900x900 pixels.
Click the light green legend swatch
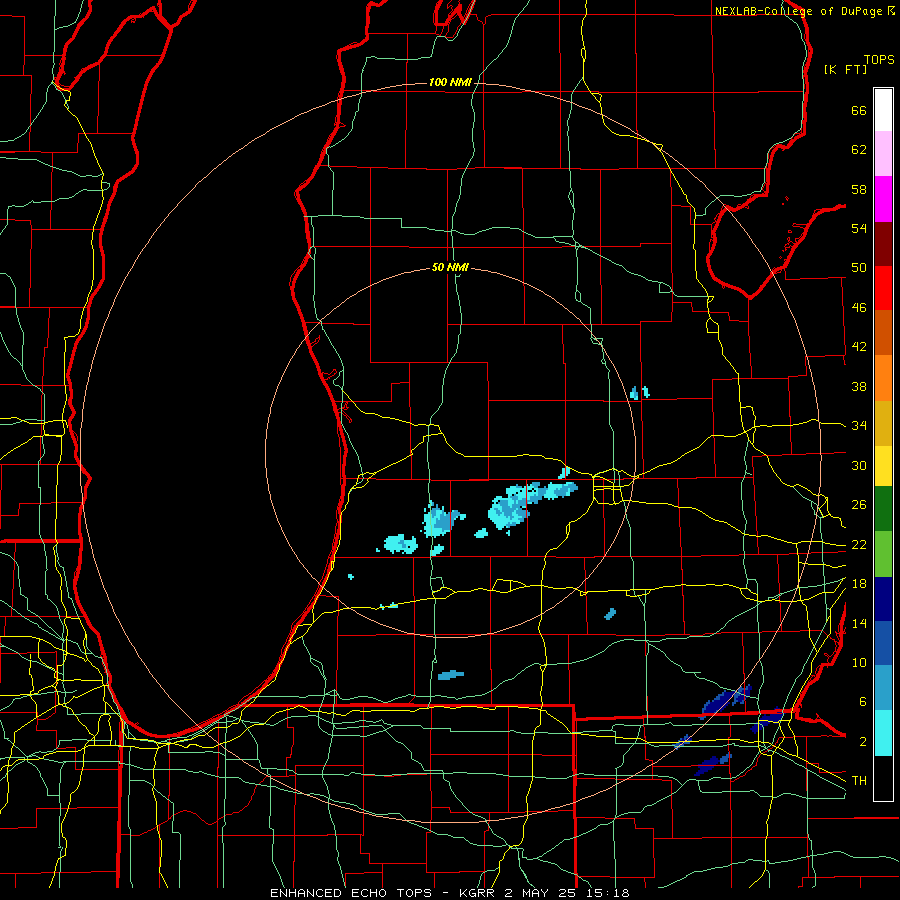883,554
